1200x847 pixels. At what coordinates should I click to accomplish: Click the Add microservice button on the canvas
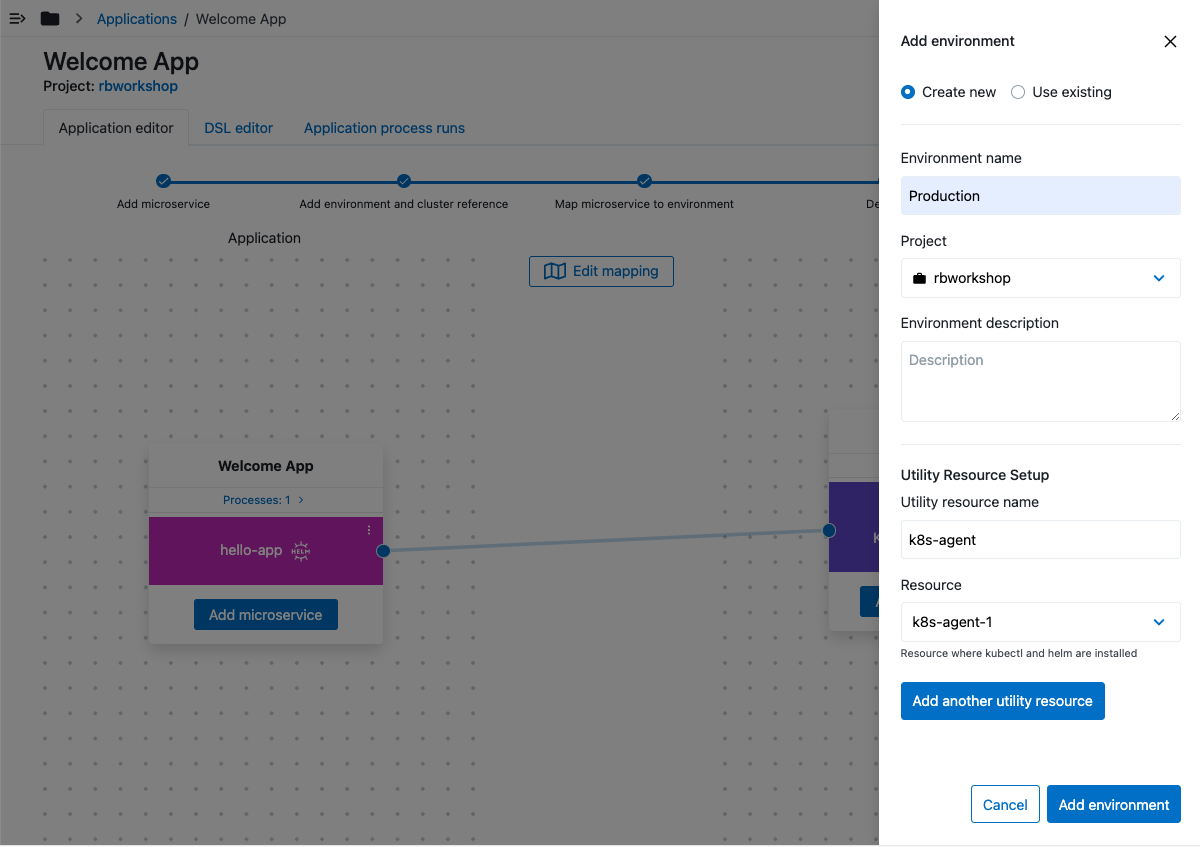point(265,614)
